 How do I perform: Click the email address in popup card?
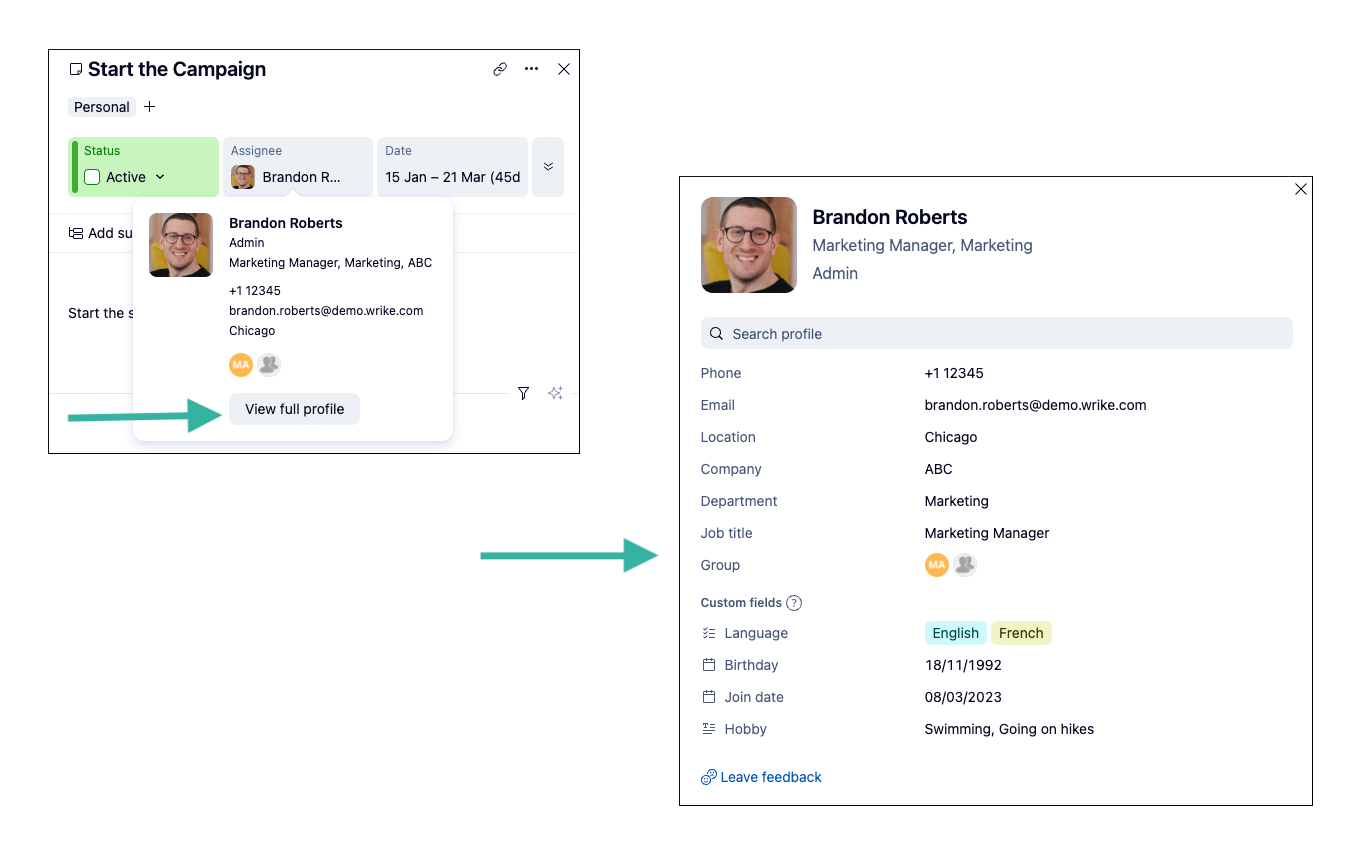click(x=326, y=311)
